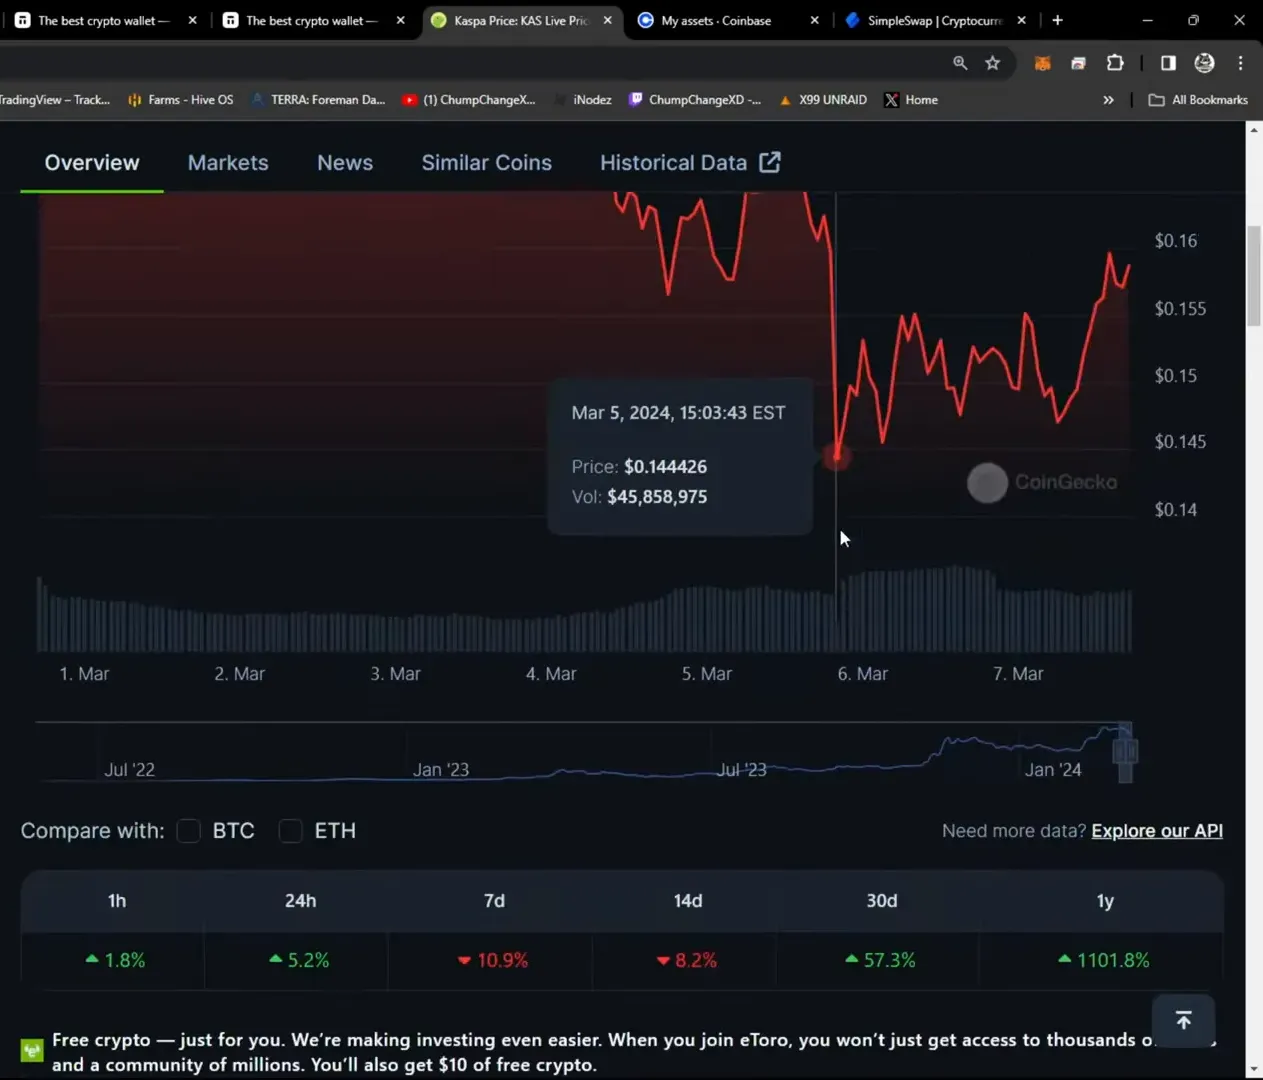Select the News tab
Screen dimensions: 1263x1080
[x=345, y=163]
